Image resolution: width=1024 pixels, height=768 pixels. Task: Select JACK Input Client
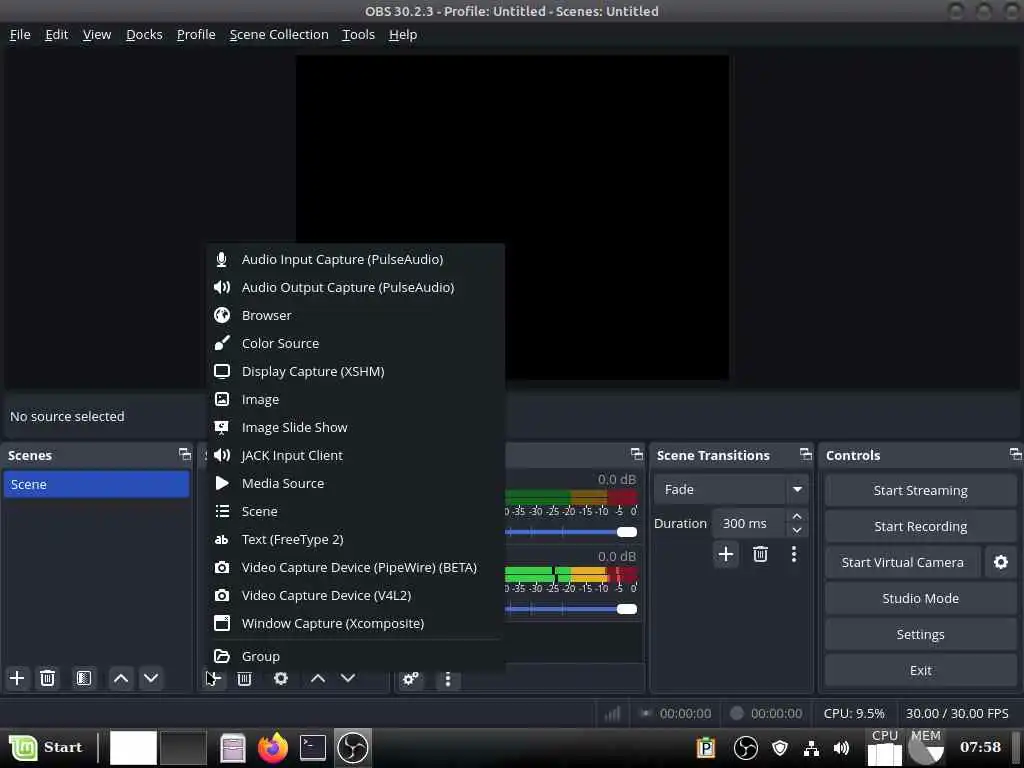click(x=356, y=456)
